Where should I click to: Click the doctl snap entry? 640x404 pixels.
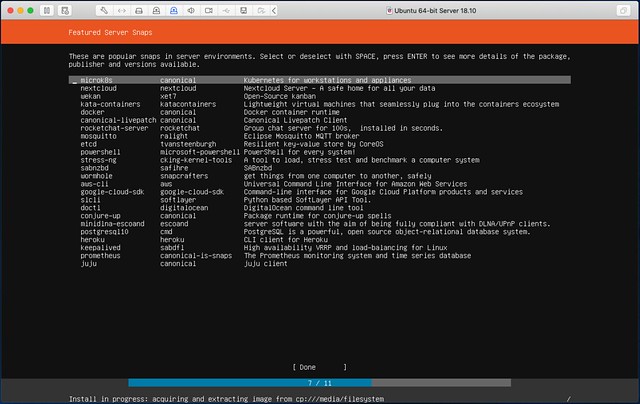[x=320, y=208]
